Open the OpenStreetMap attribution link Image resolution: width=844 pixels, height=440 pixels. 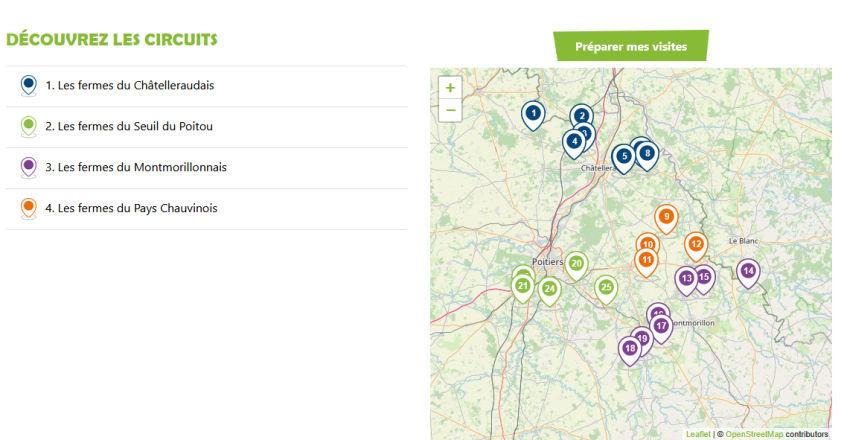(754, 434)
